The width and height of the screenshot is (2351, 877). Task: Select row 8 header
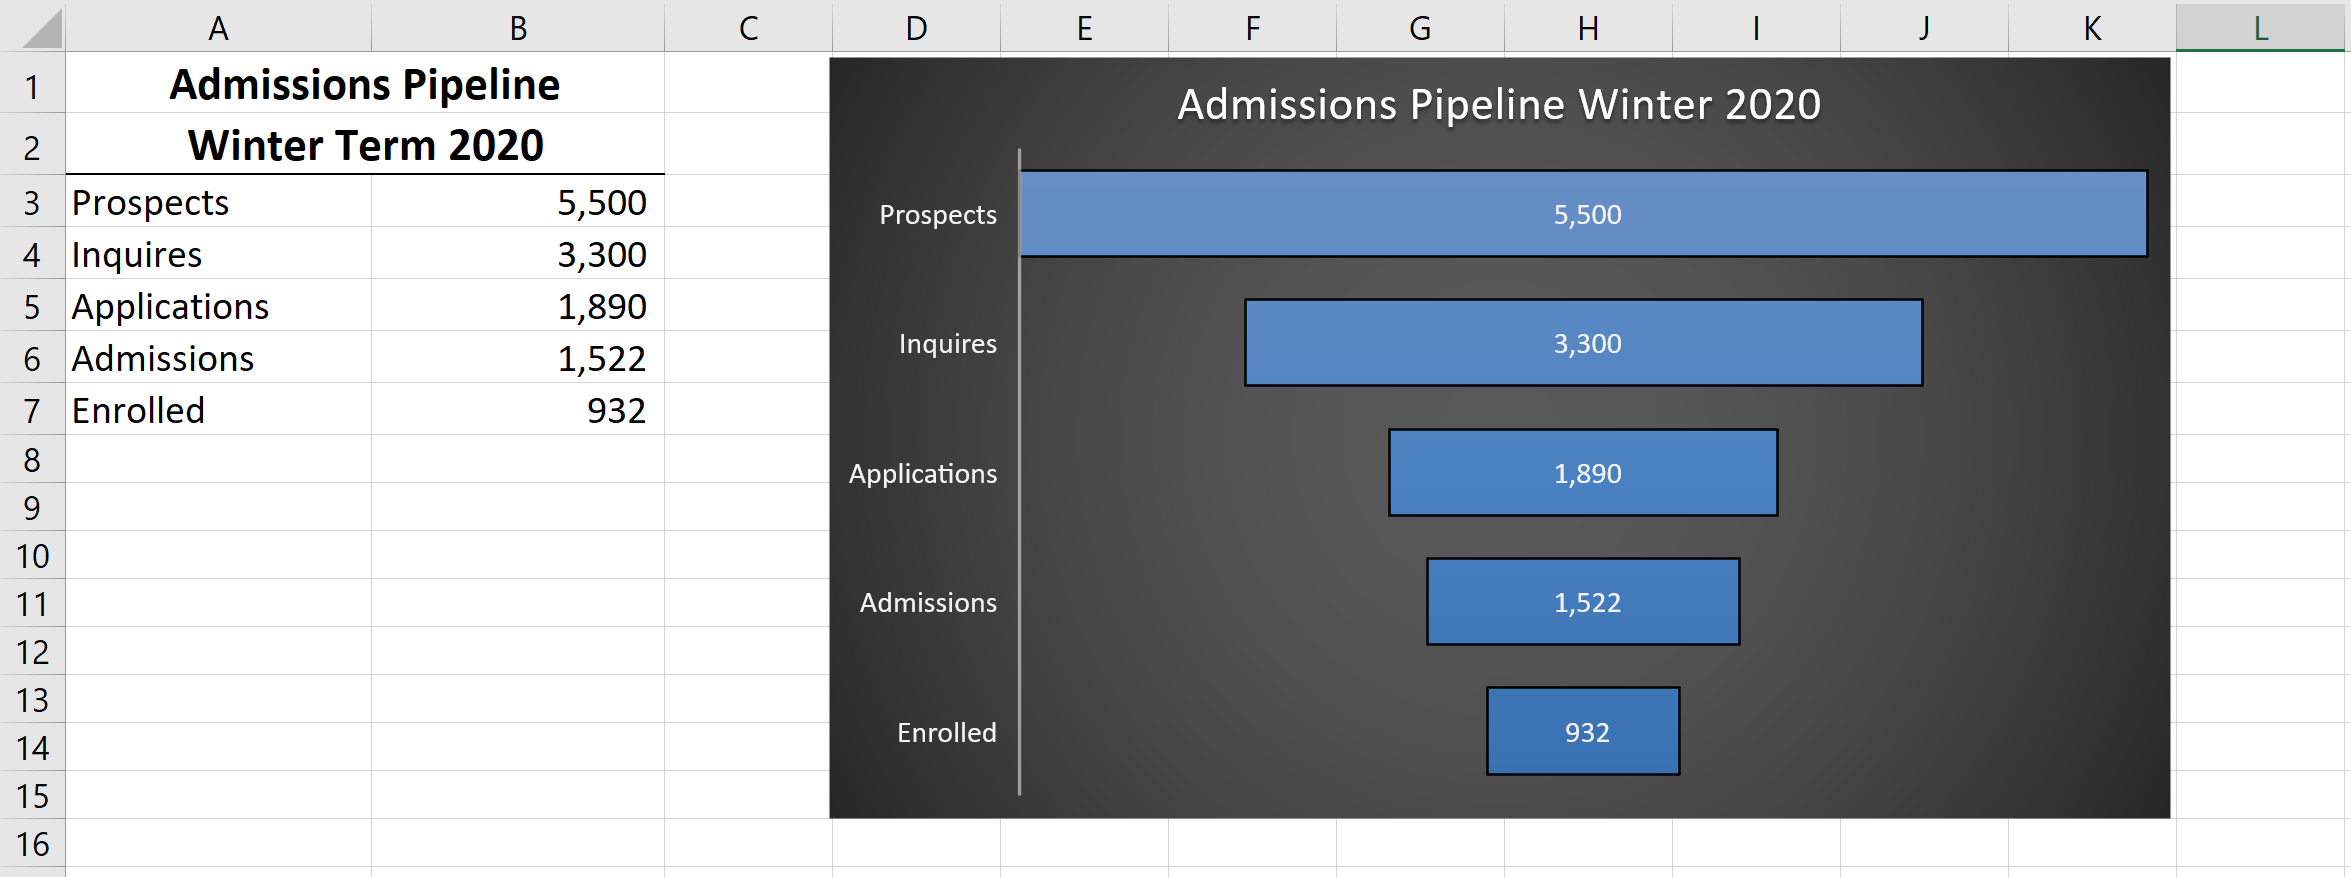coord(32,460)
